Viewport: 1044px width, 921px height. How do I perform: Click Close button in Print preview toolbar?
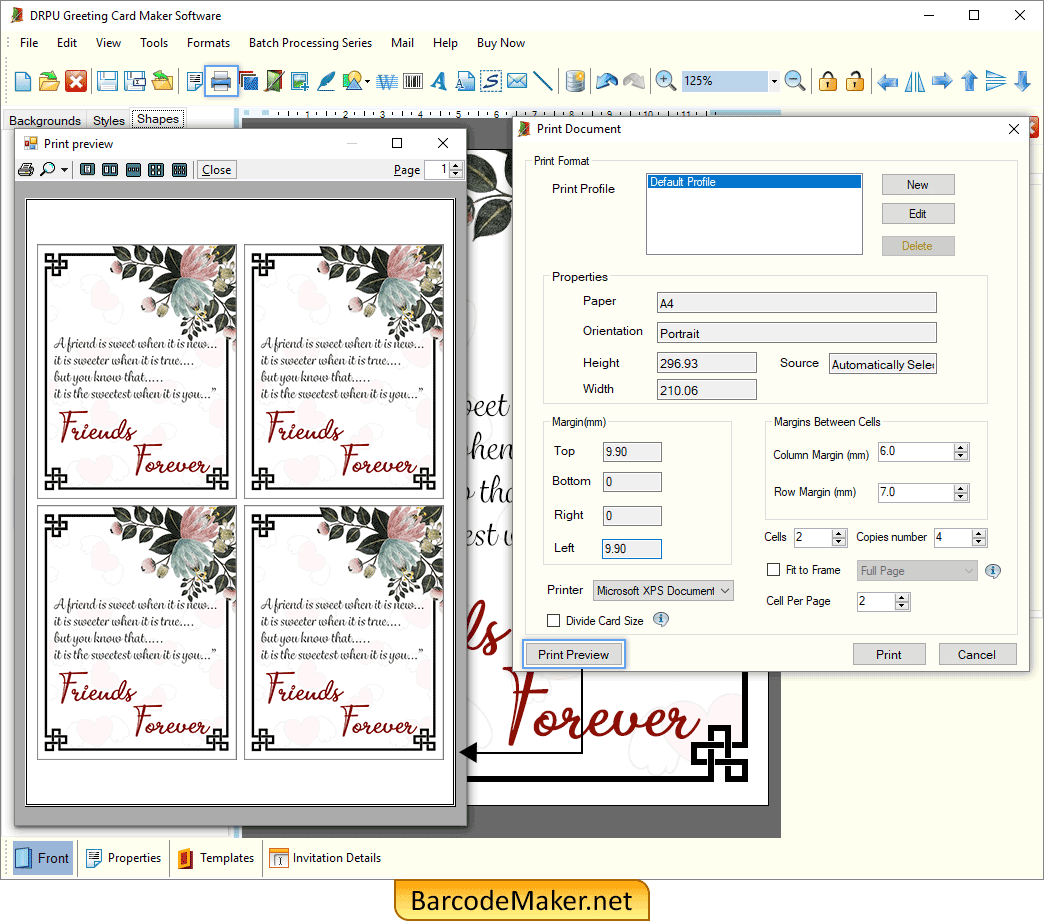click(x=216, y=170)
